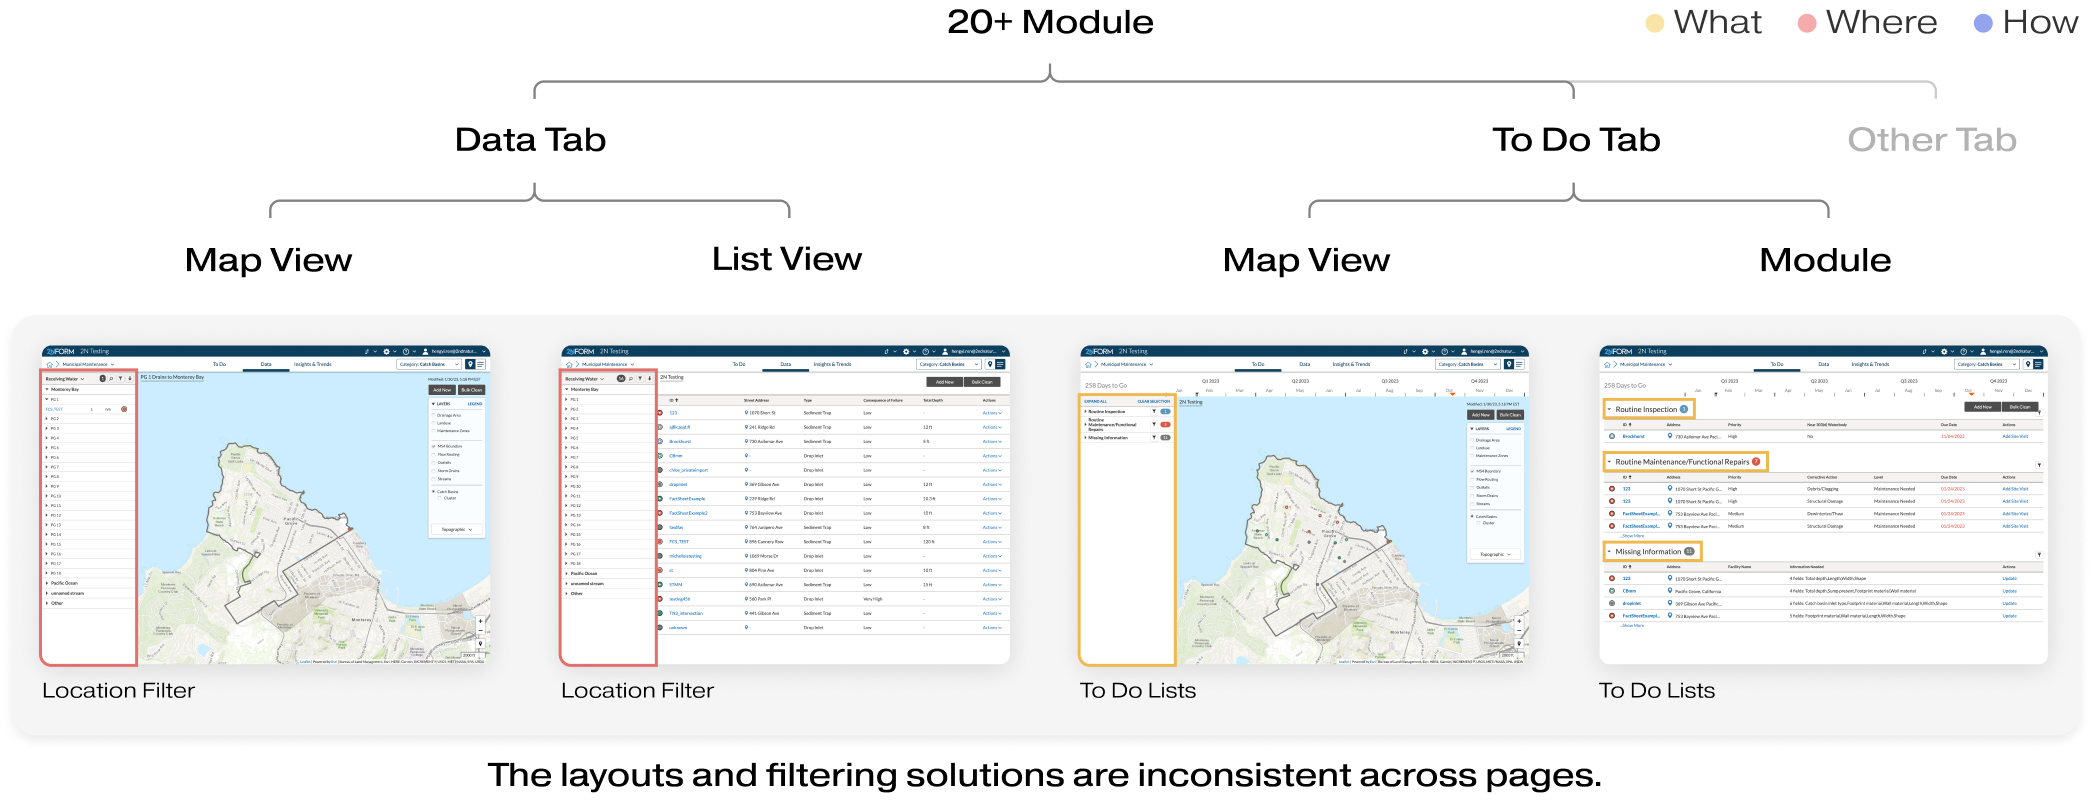
Task: Expand the PG 2 tree item in leftmost panel
Action: coord(47,419)
